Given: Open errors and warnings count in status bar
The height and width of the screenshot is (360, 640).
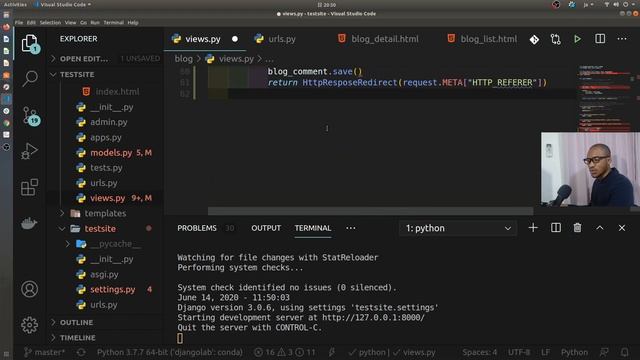Looking at the screenshot, I should click(x=284, y=352).
